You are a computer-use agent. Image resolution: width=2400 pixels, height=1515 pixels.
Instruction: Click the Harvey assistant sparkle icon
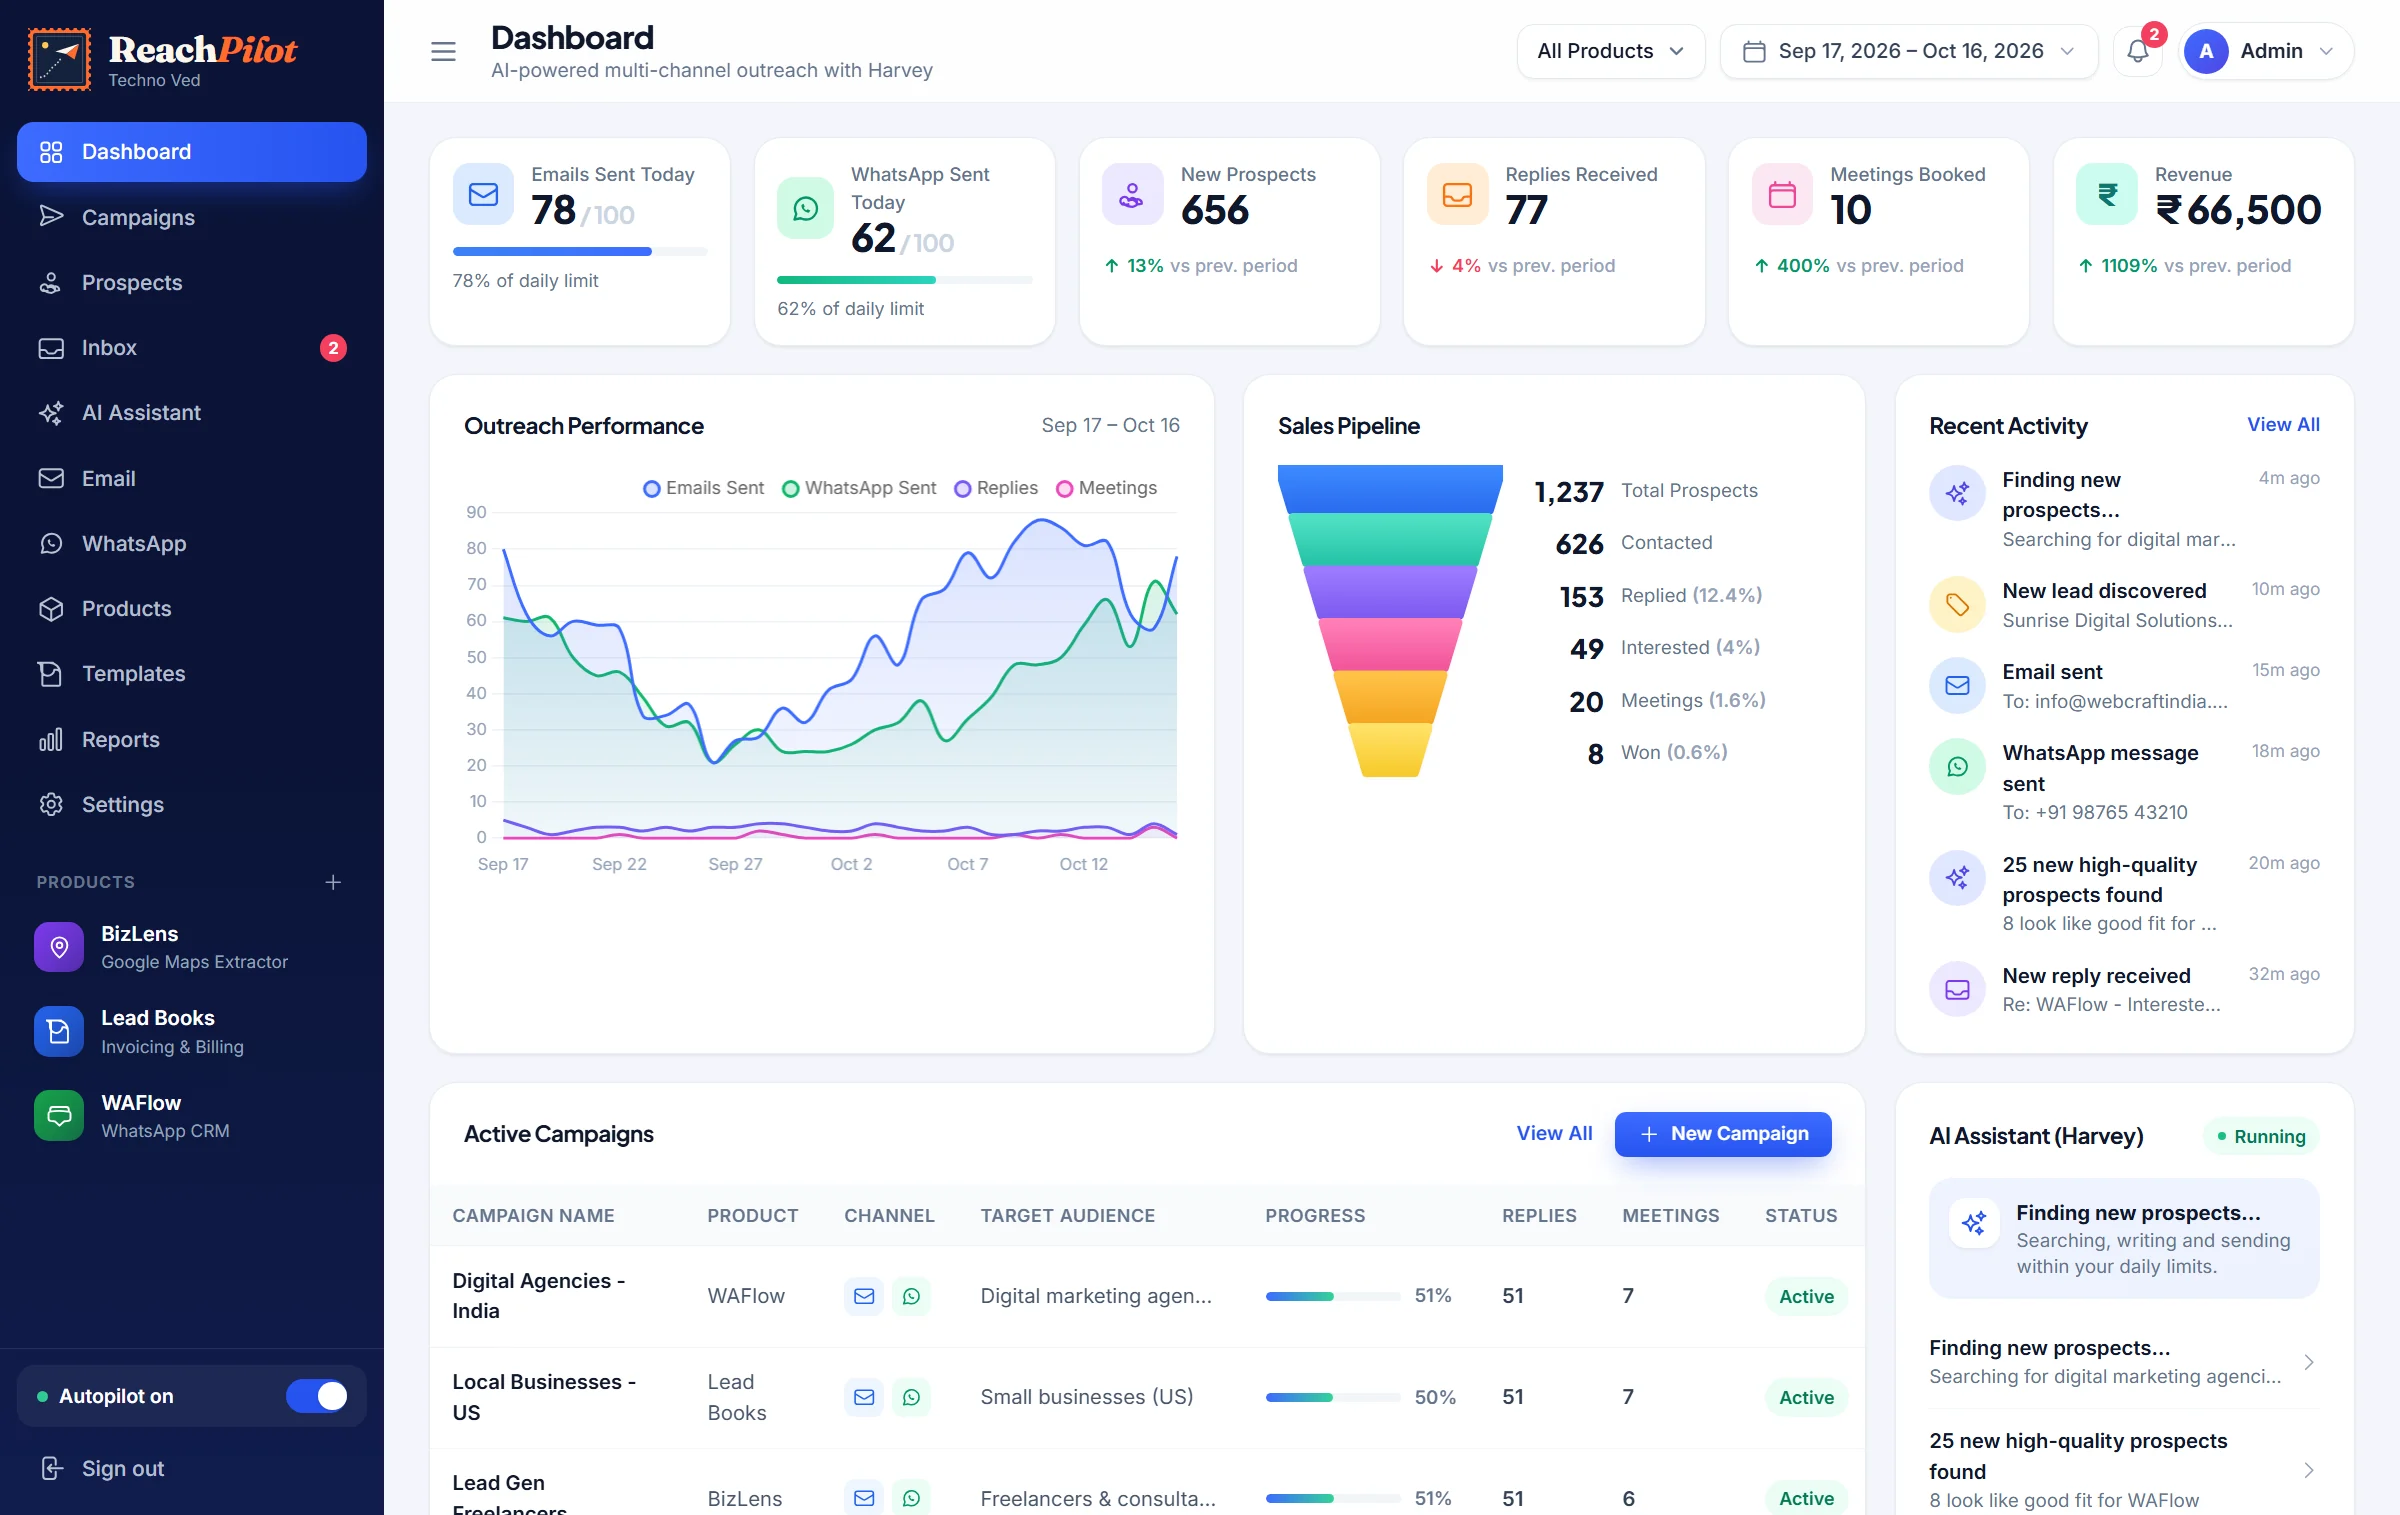coord(1974,1222)
